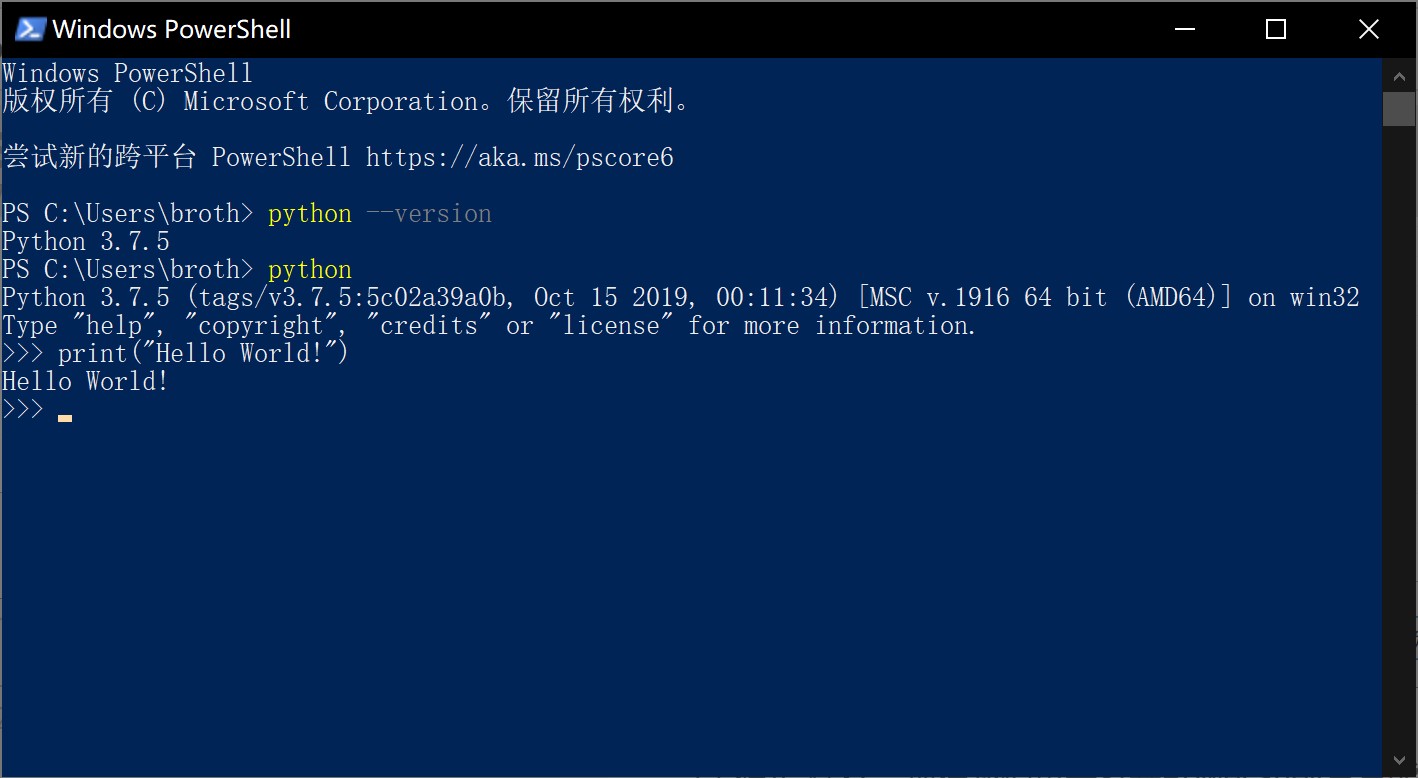Click the scrollbar up arrow
The image size is (1418, 778).
(1400, 75)
